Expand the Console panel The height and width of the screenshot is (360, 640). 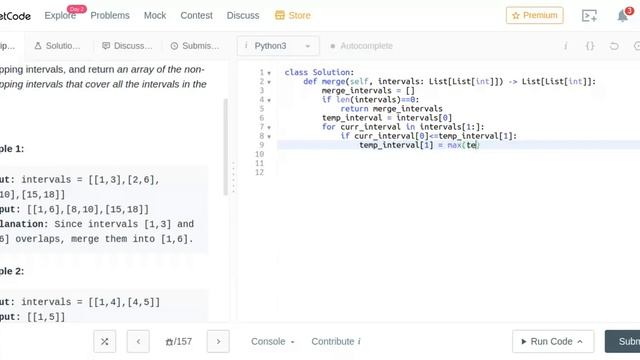pyautogui.click(x=272, y=341)
